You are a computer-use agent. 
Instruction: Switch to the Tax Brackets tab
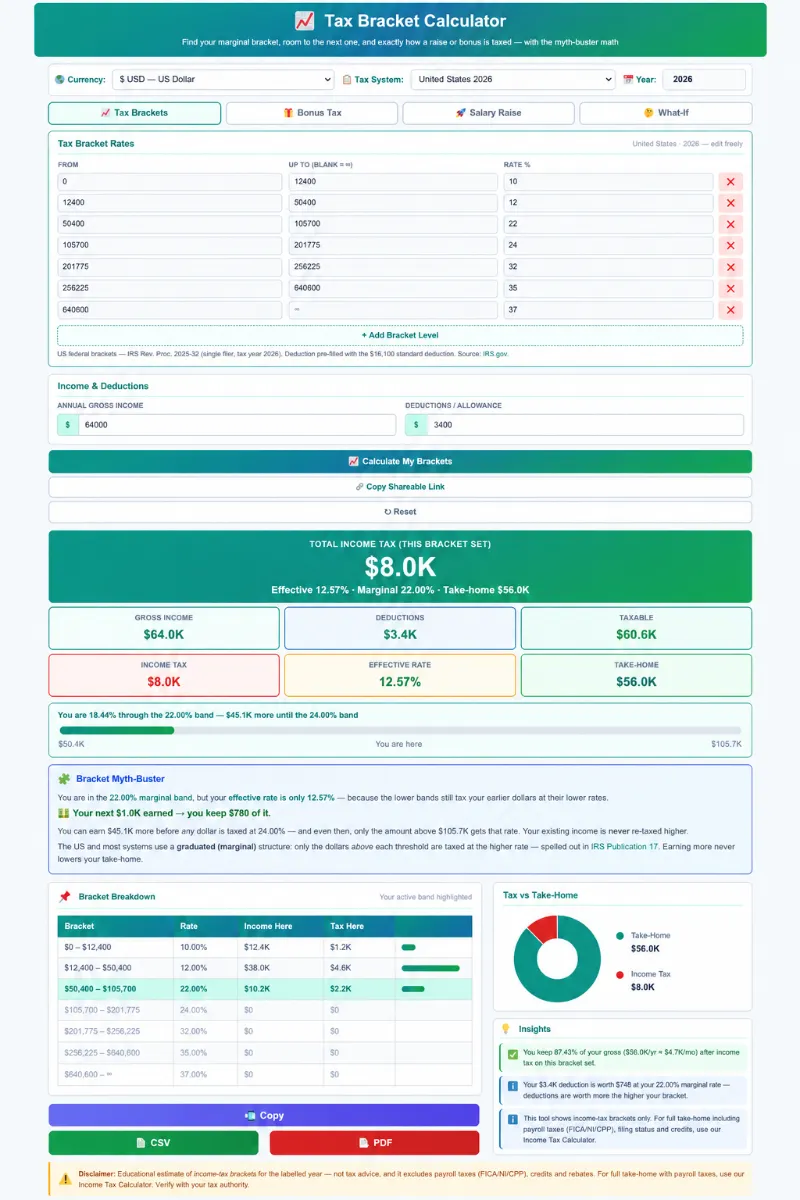134,113
